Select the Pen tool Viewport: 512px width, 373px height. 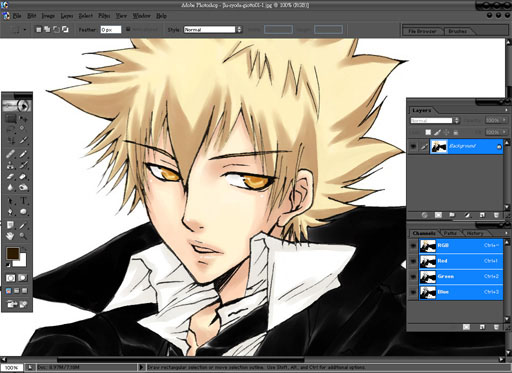[11, 212]
